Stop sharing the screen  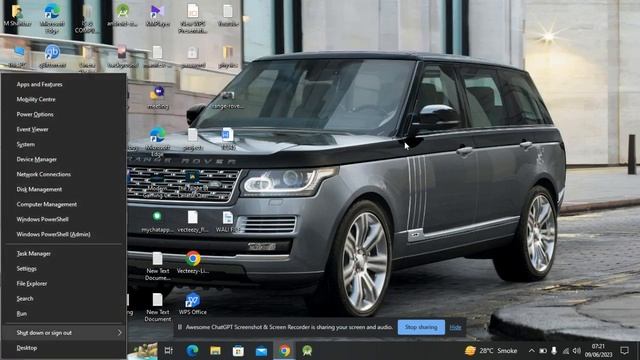[421, 327]
